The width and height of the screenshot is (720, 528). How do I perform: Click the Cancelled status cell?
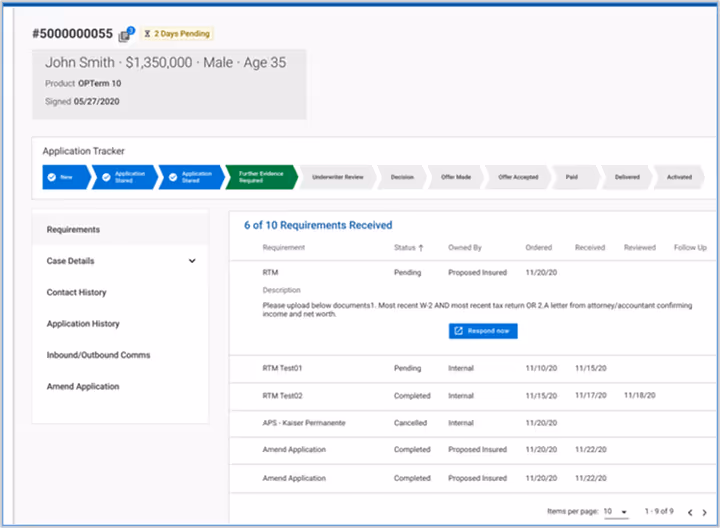coord(410,423)
